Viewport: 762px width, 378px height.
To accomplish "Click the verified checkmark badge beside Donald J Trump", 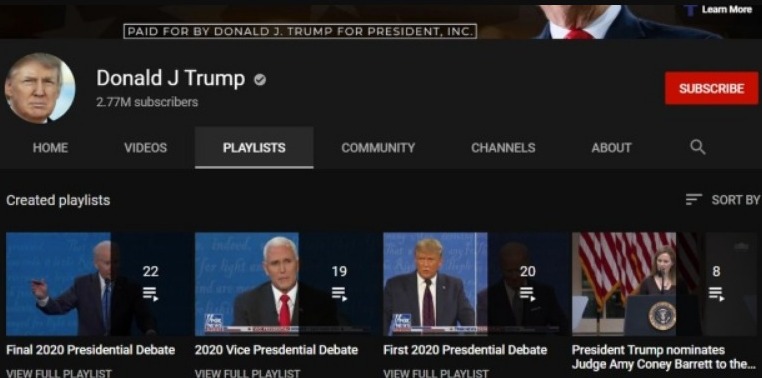I will pyautogui.click(x=260, y=80).
